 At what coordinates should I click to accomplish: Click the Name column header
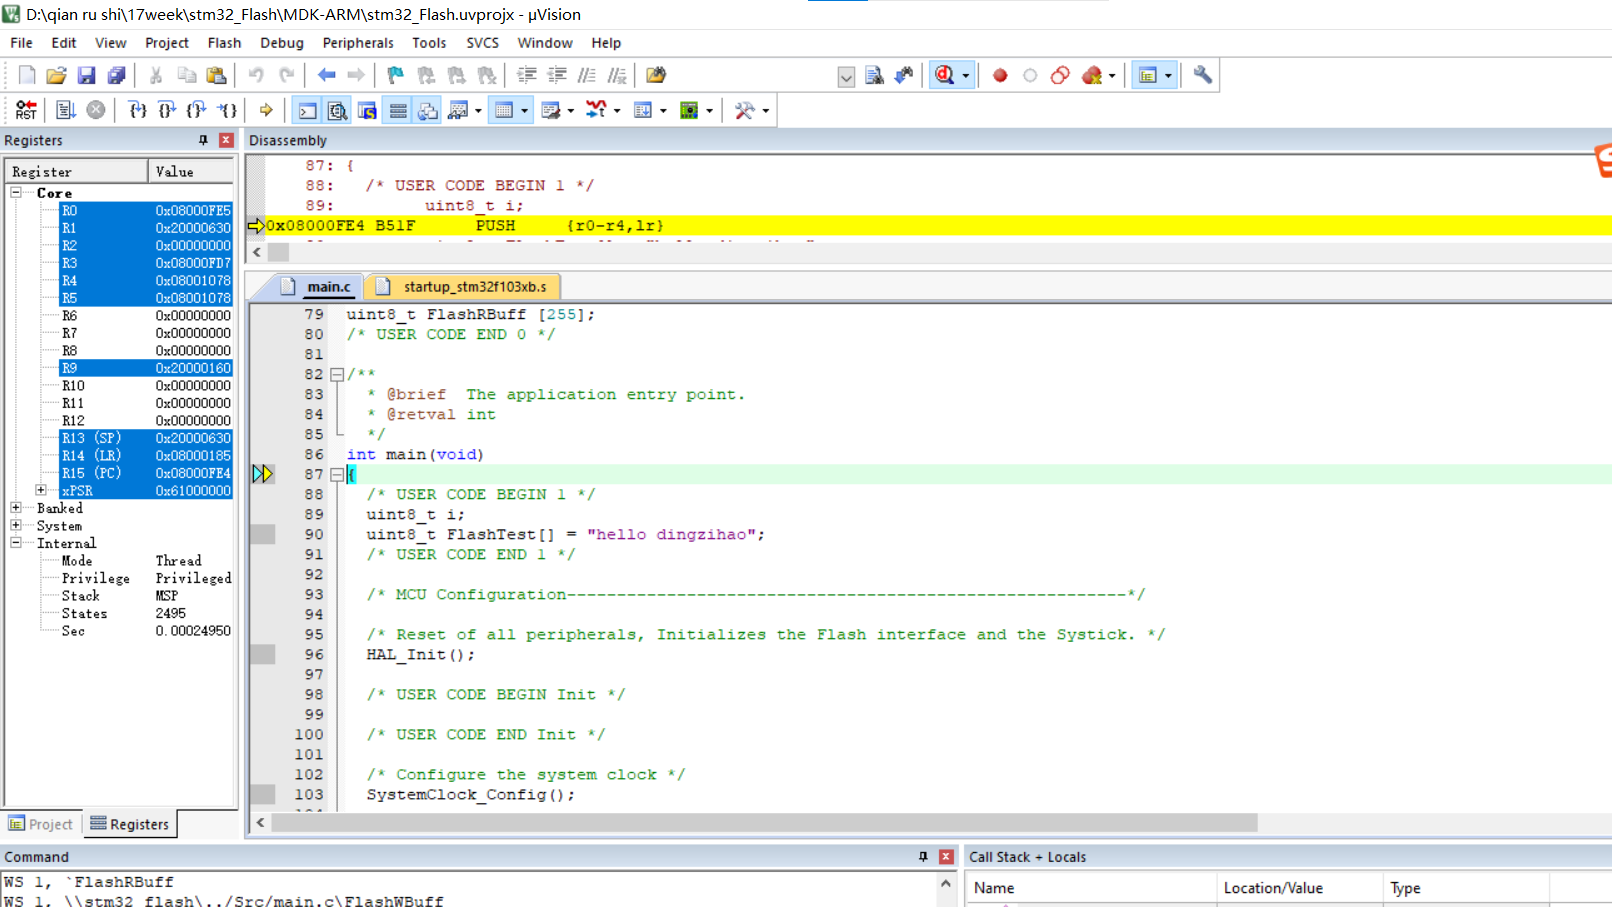tap(1091, 888)
